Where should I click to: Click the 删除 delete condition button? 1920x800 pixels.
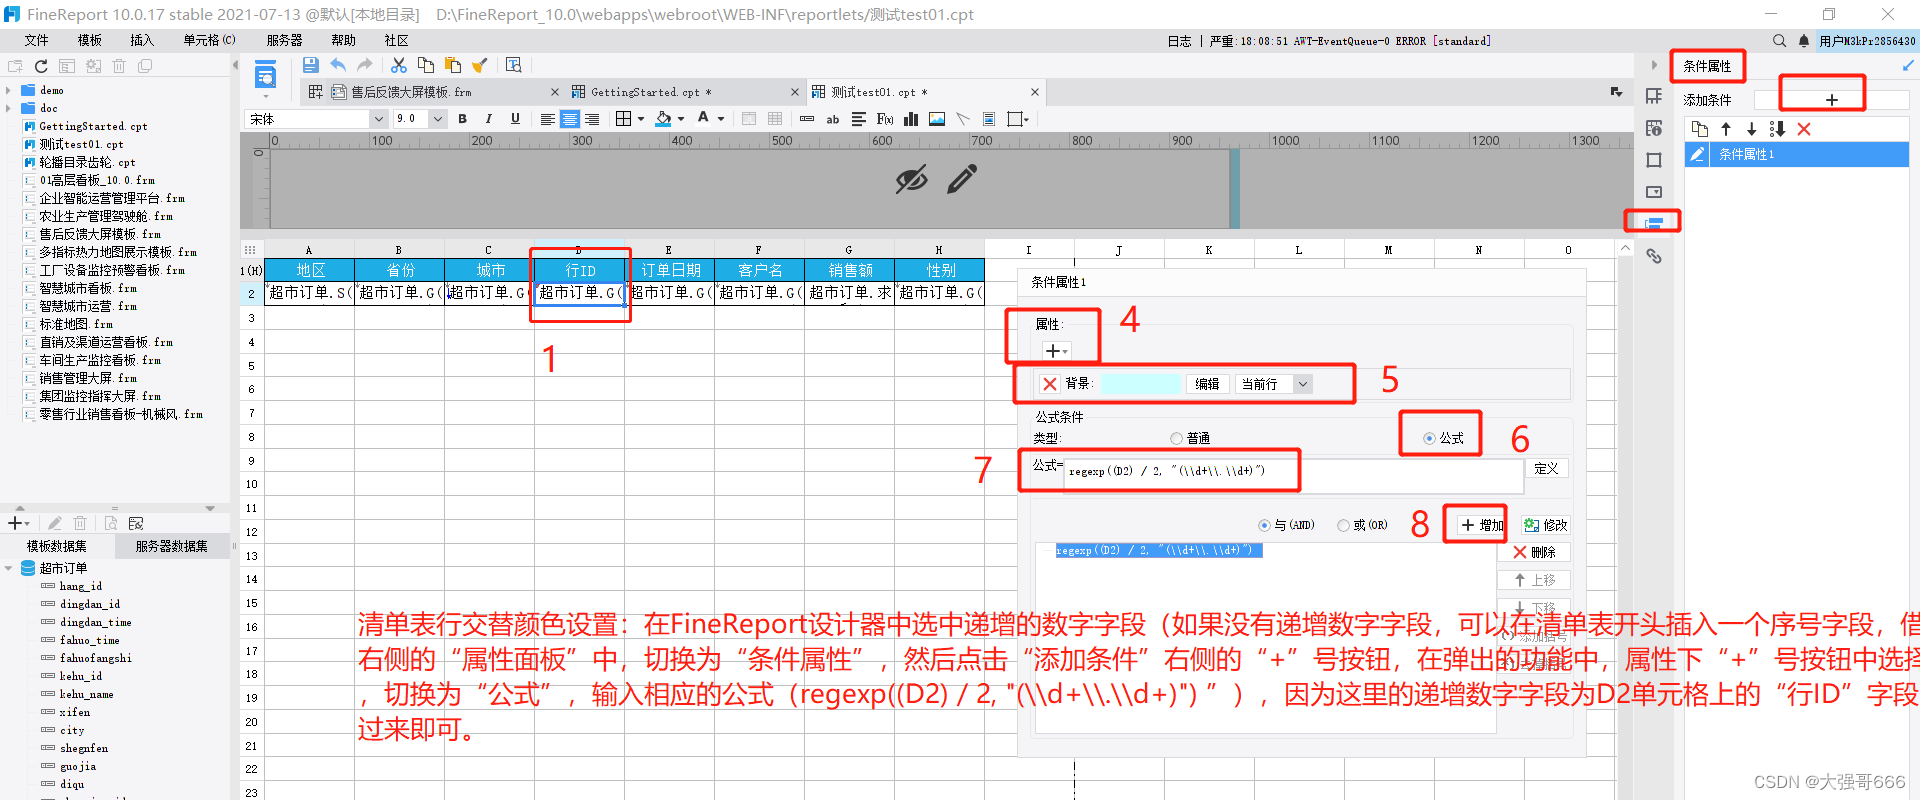1534,552
